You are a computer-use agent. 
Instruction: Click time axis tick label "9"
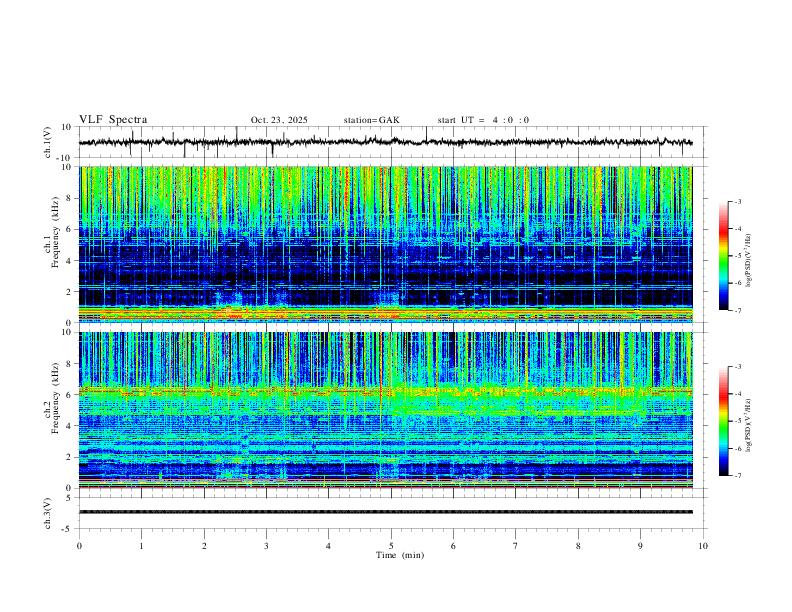[640, 546]
